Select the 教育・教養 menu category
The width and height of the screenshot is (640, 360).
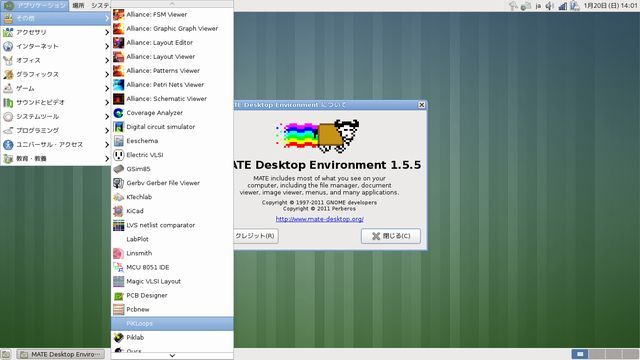coord(56,159)
